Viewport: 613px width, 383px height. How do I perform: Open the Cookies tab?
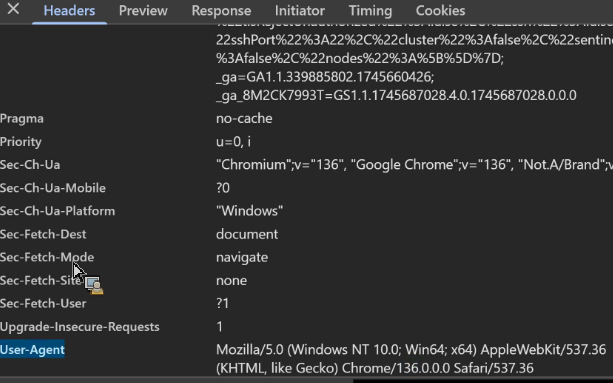click(x=441, y=11)
